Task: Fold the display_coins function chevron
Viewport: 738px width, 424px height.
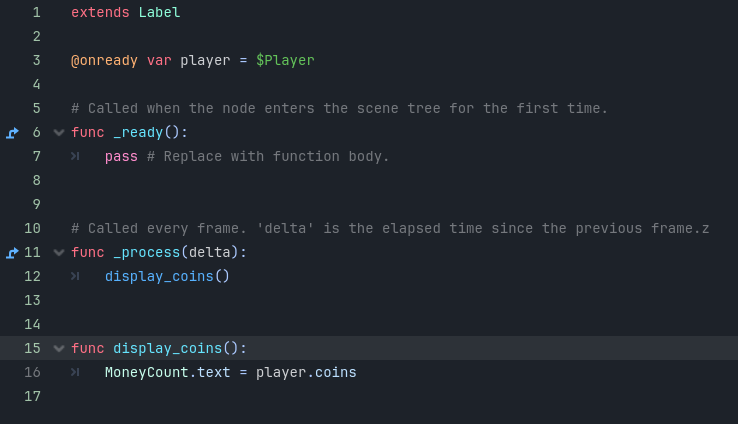Action: (59, 349)
